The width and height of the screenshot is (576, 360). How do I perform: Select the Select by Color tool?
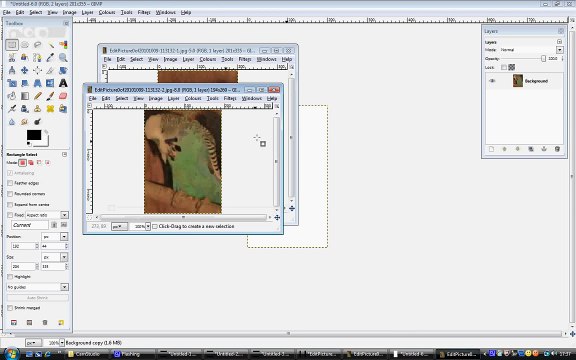[63, 45]
